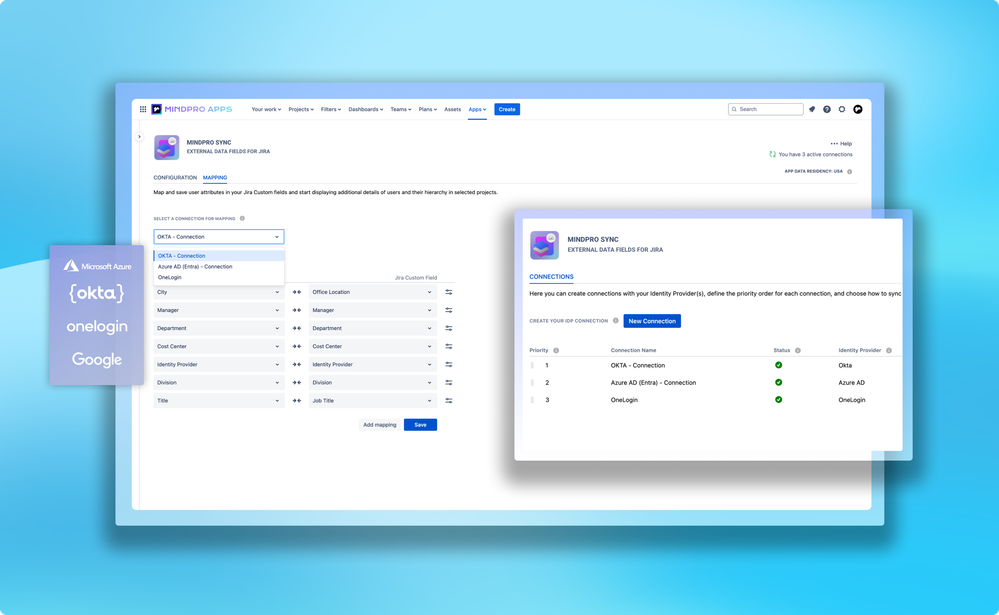Open settings sliders icon for the Manager mapping row
The width and height of the screenshot is (999, 615).
[x=449, y=310]
